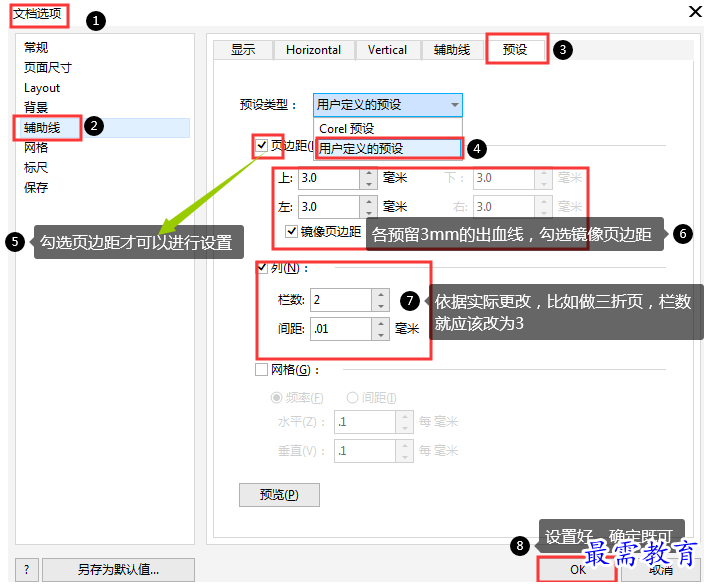This screenshot has height=585, width=706.
Task: Increase the 下 margin with up arrow
Action: tap(544, 173)
